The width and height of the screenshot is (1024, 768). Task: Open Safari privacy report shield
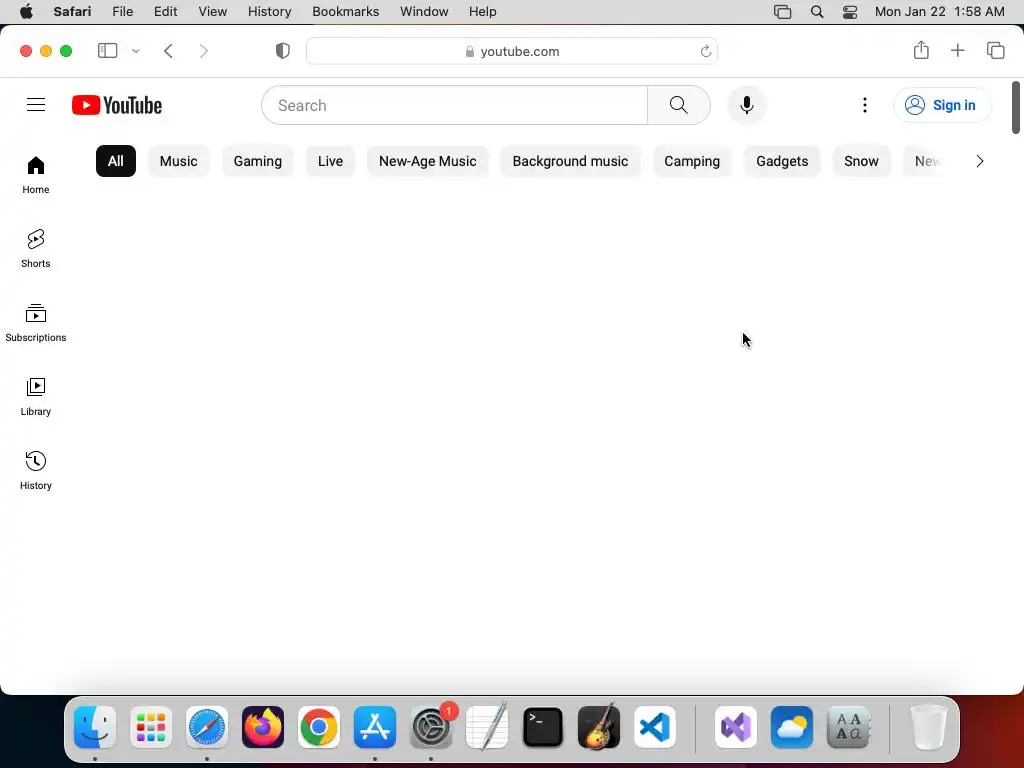pyautogui.click(x=283, y=51)
